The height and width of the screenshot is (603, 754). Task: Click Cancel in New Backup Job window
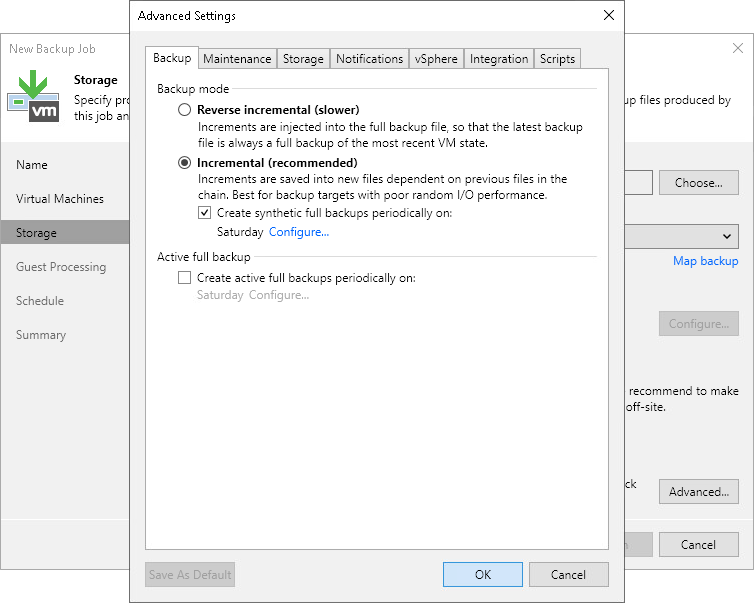[x=699, y=544]
